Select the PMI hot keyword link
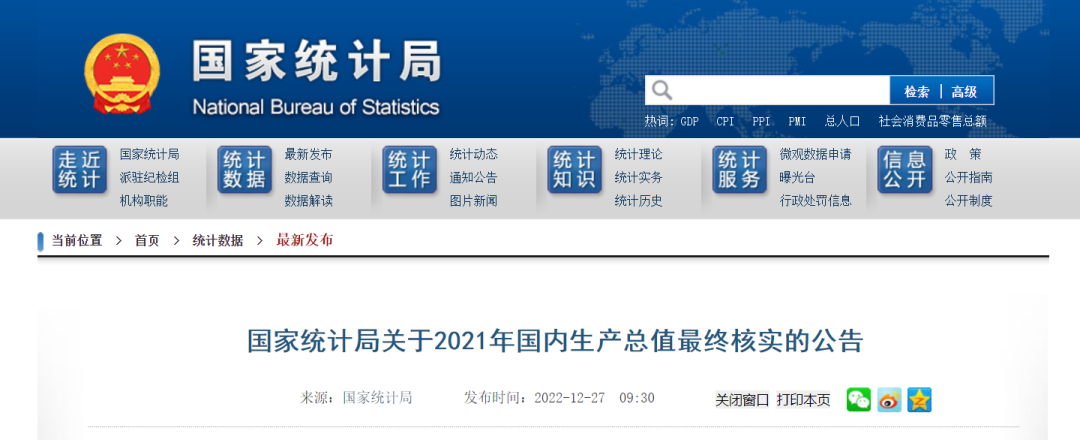The image size is (1080, 440). point(797,121)
